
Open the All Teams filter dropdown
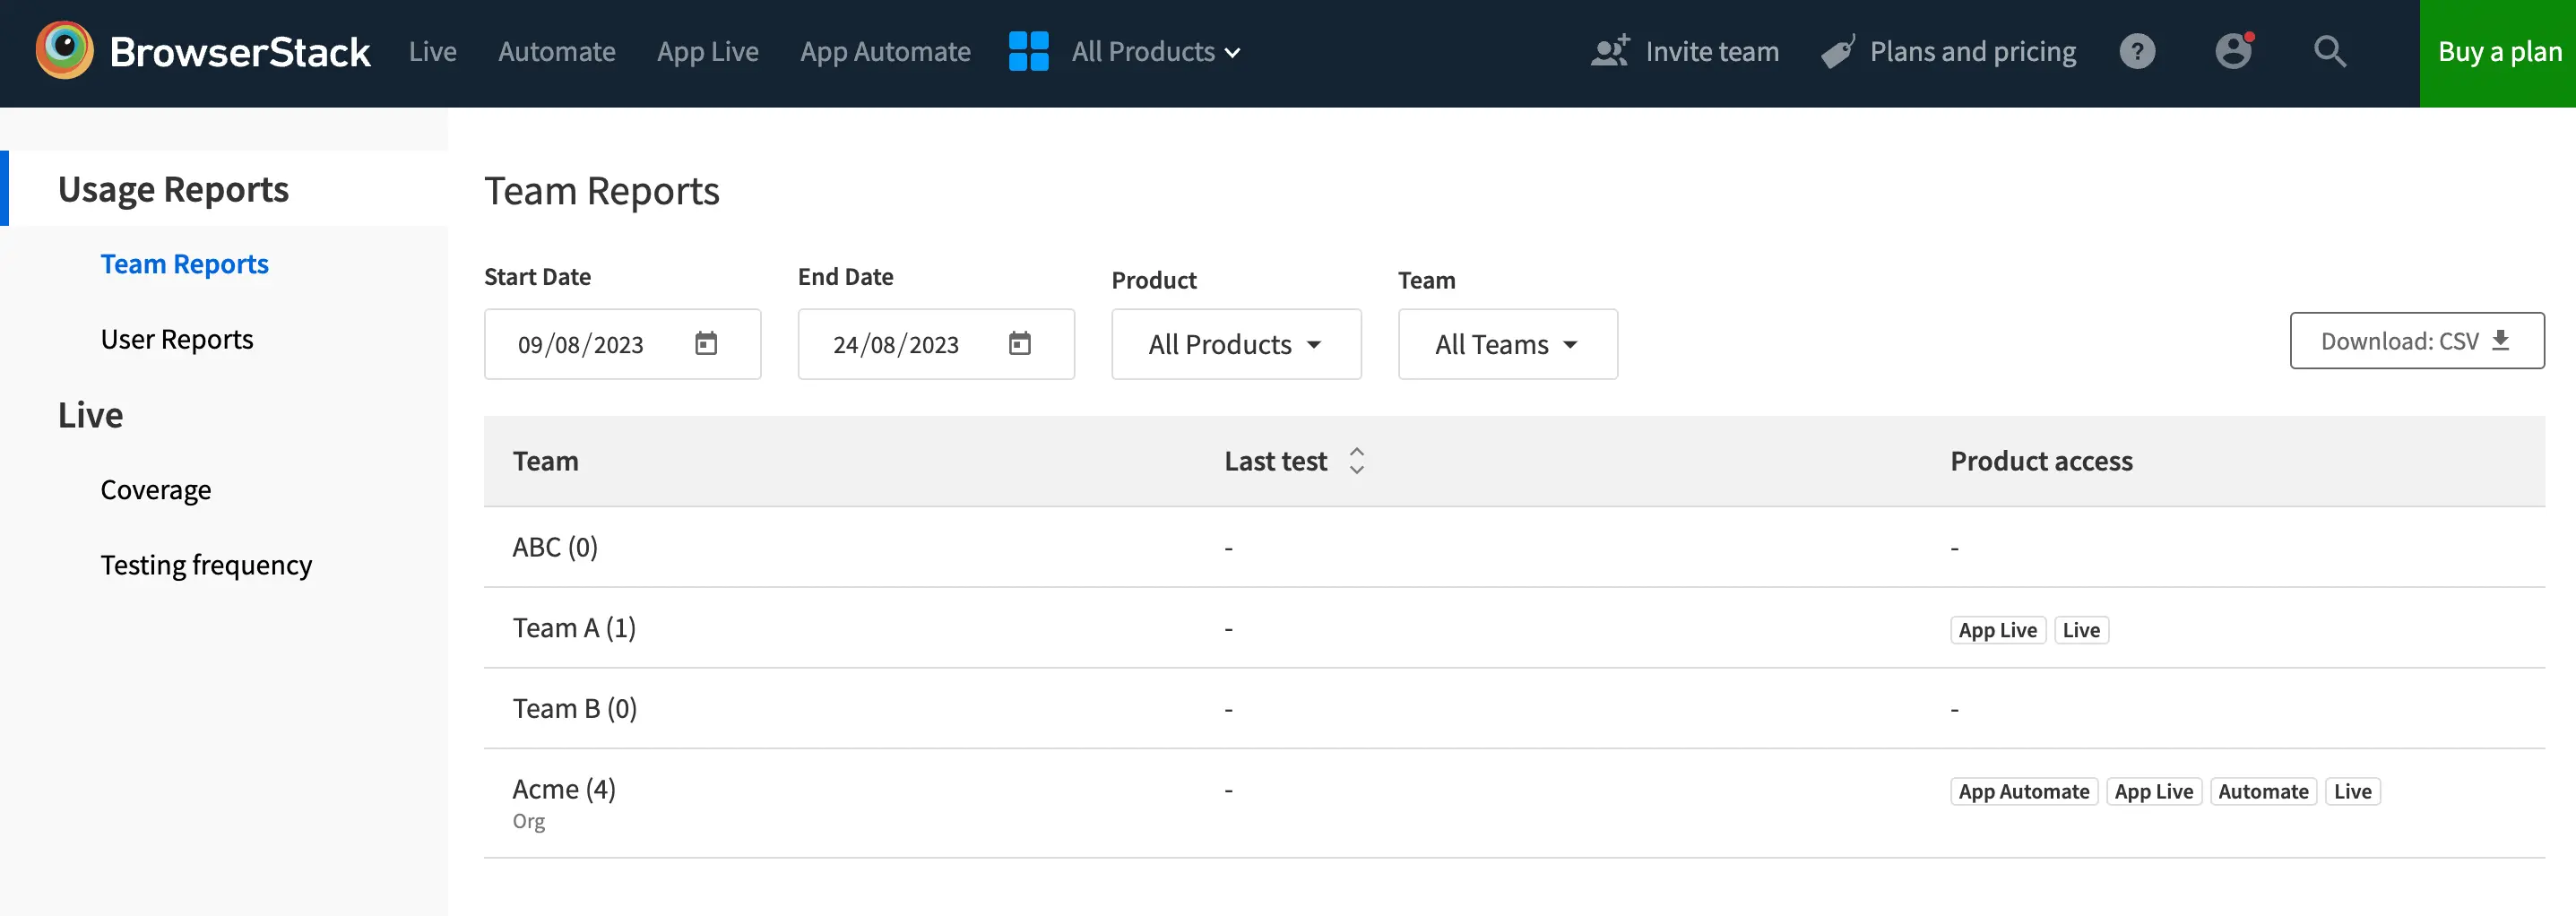1506,345
